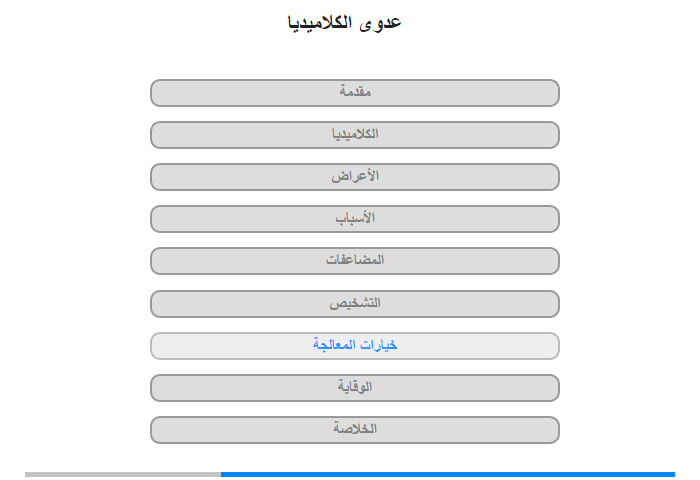The image size is (700, 480).
Task: Click the المضاعفات button
Action: click(354, 261)
